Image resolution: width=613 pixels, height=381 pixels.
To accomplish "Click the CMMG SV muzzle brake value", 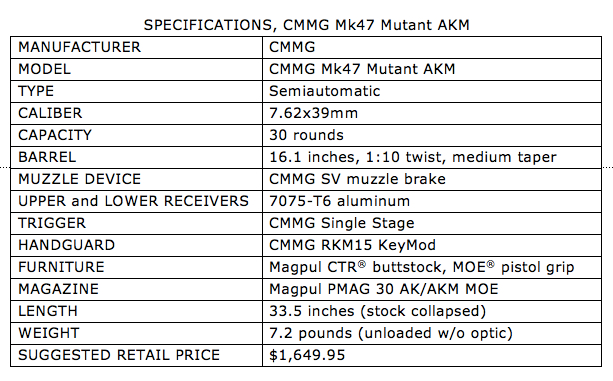I will point(357,179).
